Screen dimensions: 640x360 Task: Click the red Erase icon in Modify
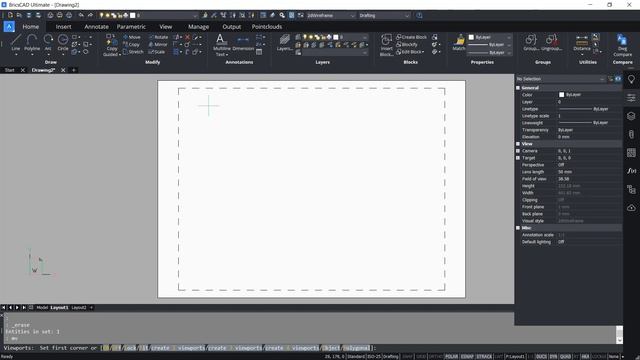(x=188, y=37)
